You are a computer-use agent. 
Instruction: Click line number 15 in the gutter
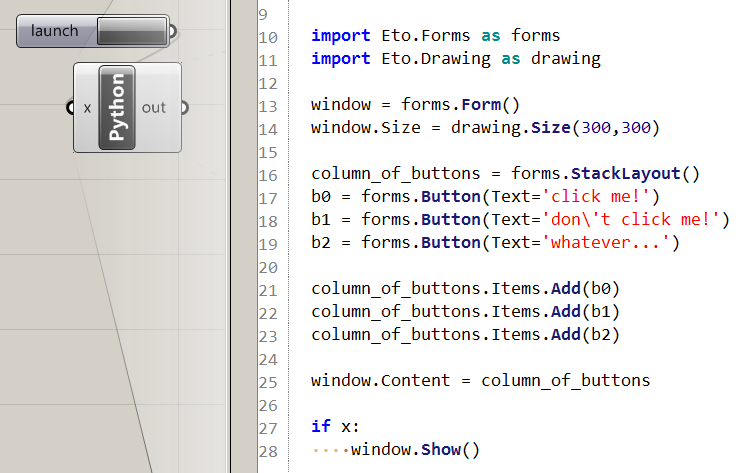pyautogui.click(x=268, y=153)
